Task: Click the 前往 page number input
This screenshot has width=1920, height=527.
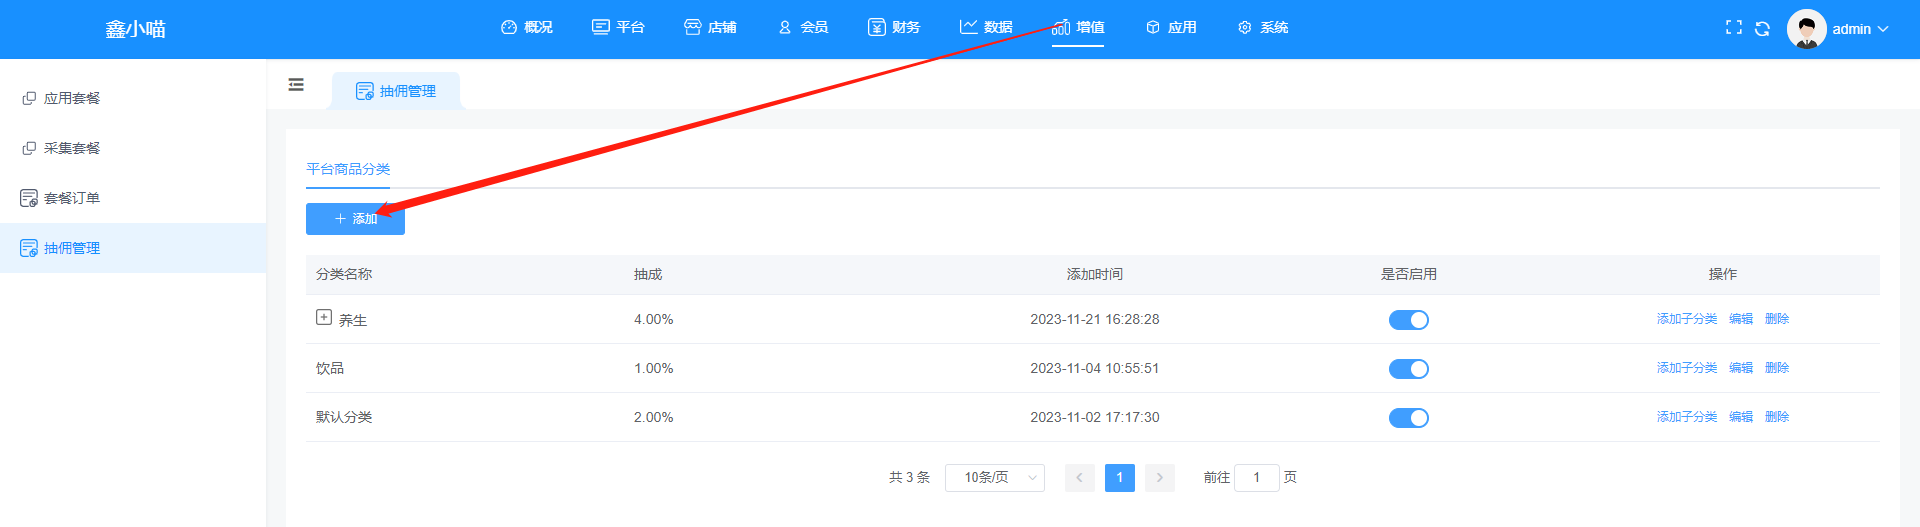Action: tap(1257, 478)
